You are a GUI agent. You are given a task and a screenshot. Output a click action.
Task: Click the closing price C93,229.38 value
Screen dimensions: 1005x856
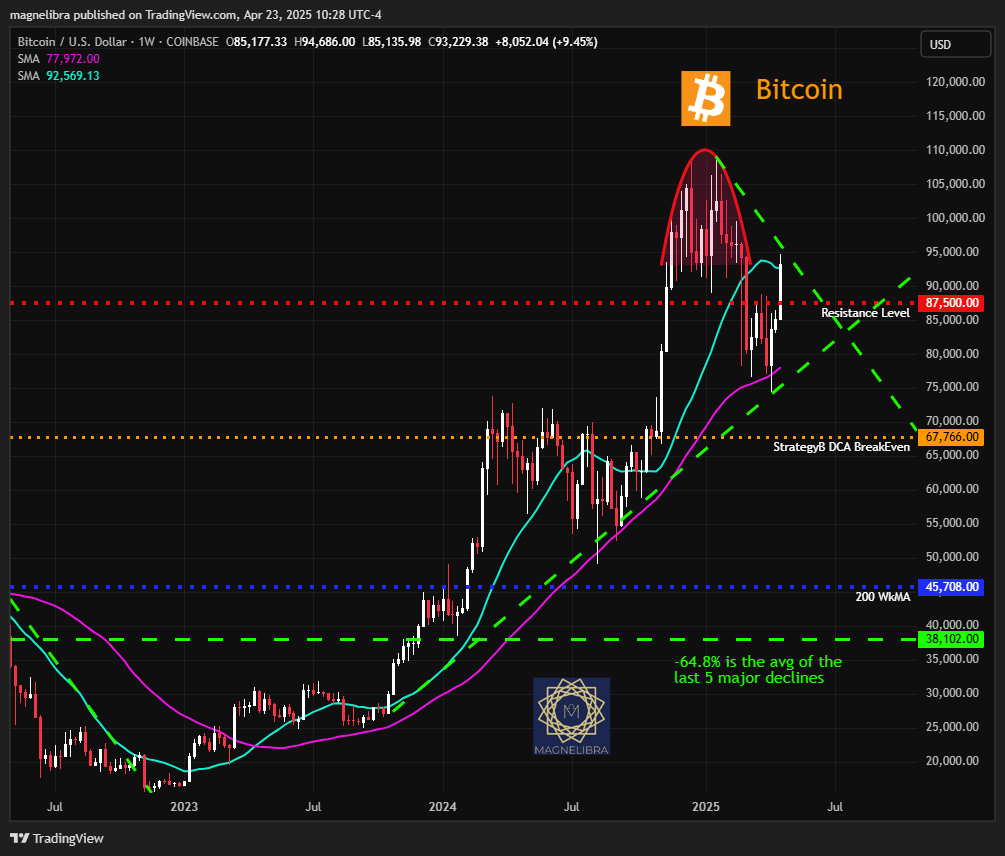coord(458,42)
